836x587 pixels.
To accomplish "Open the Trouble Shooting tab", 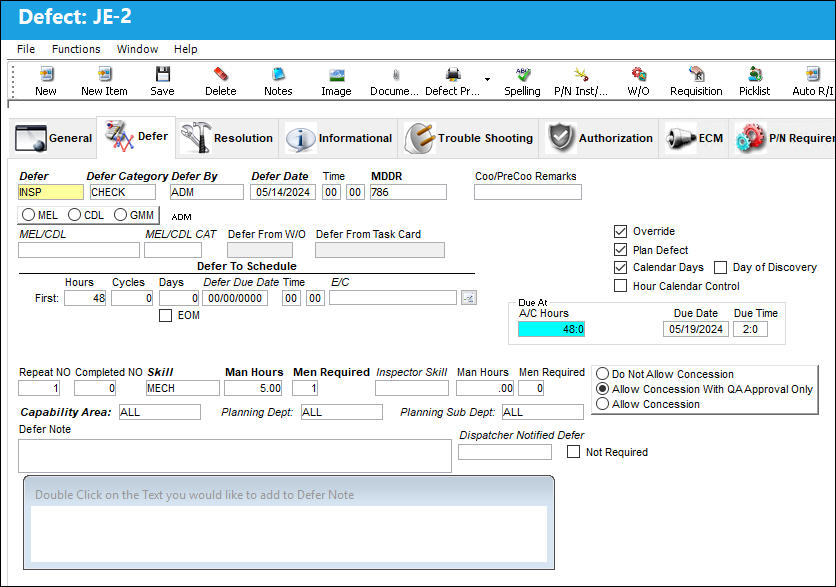I will 469,138.
